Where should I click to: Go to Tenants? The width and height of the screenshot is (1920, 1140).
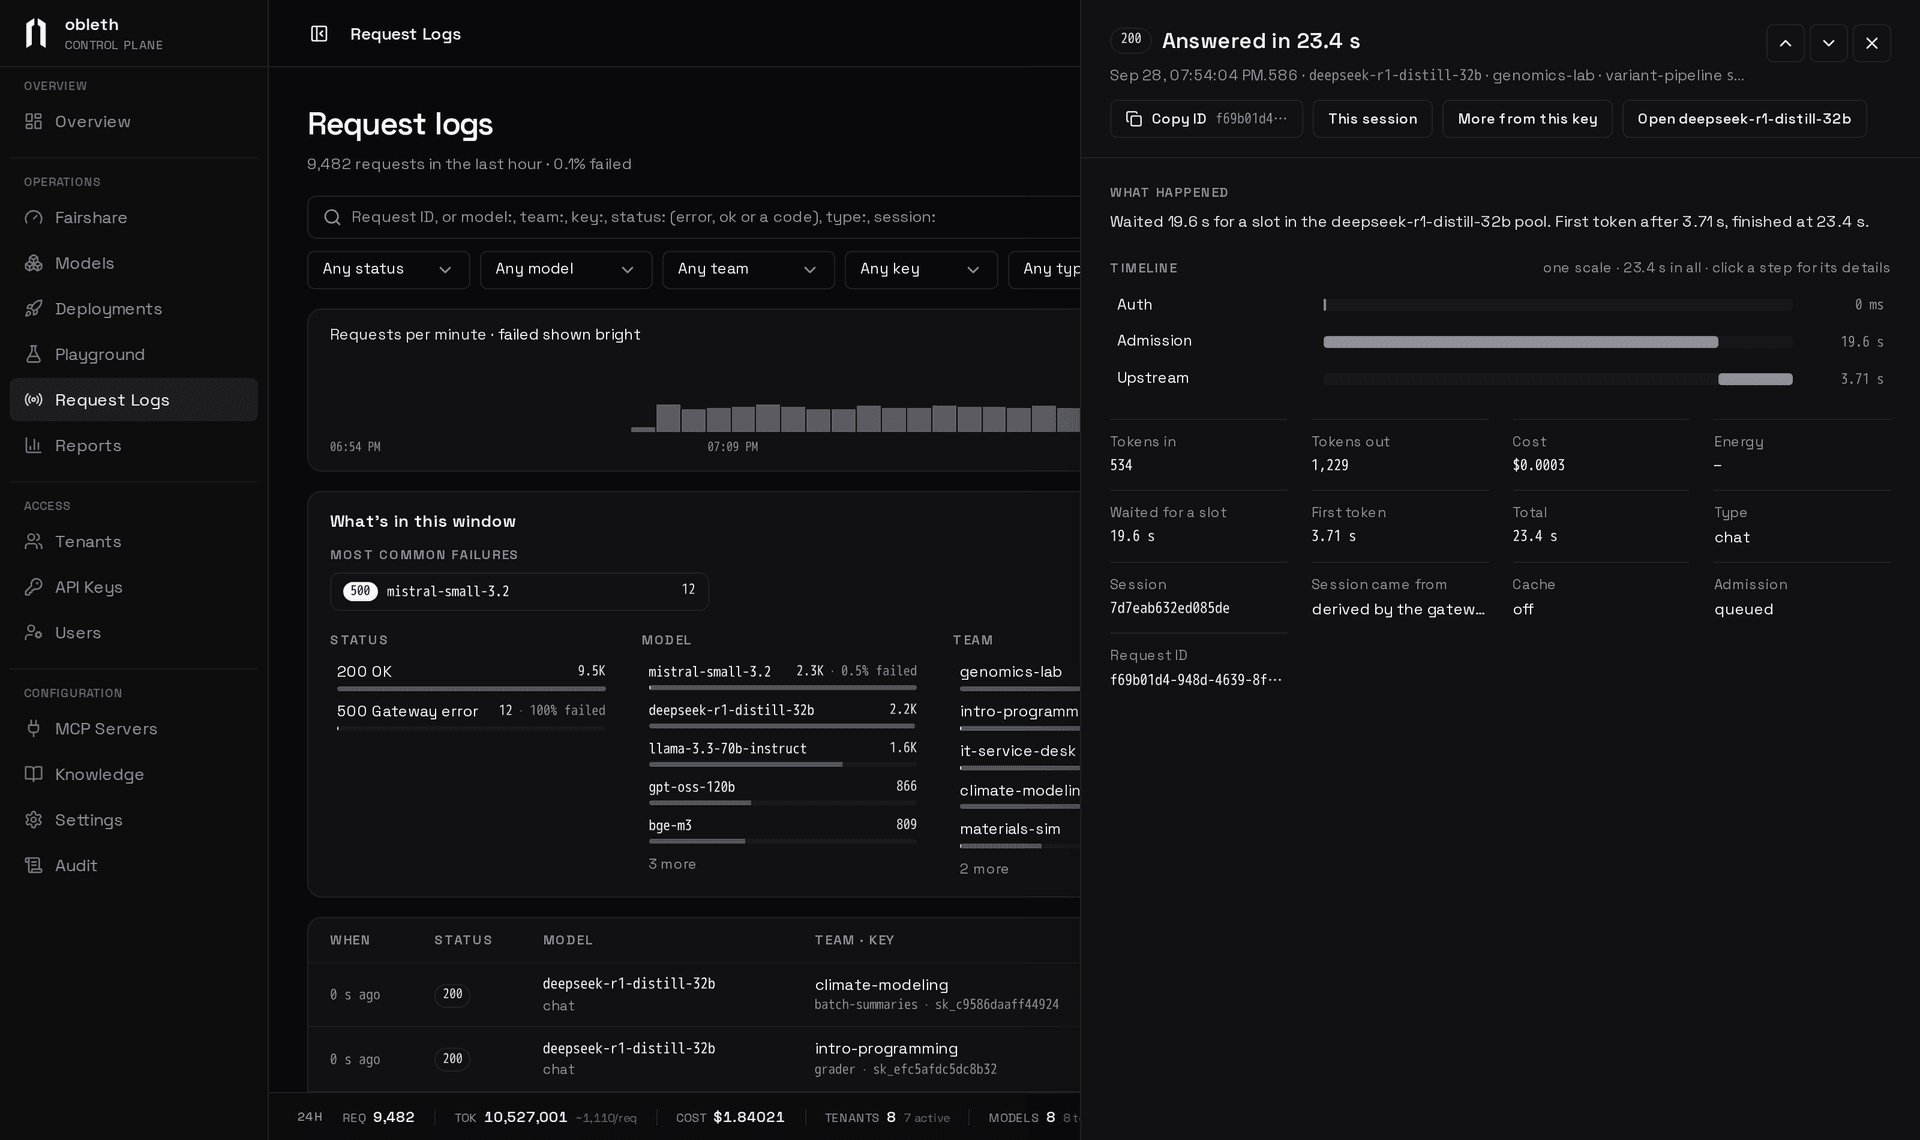134,541
